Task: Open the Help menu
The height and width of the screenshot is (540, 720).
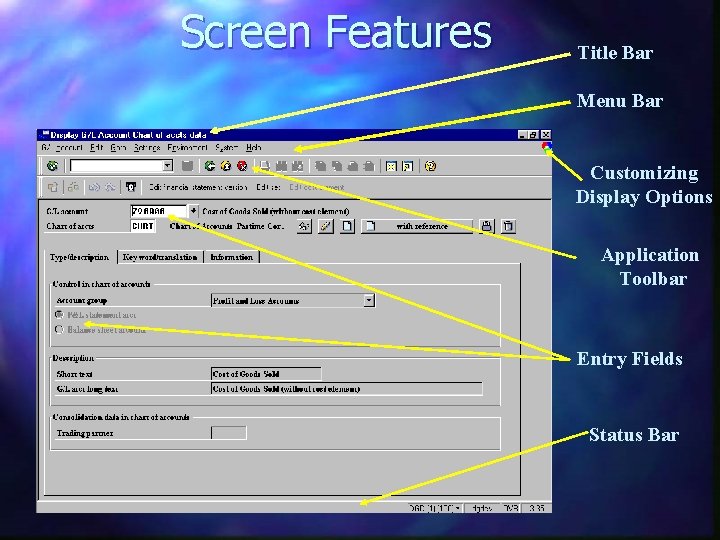Action: [x=253, y=147]
